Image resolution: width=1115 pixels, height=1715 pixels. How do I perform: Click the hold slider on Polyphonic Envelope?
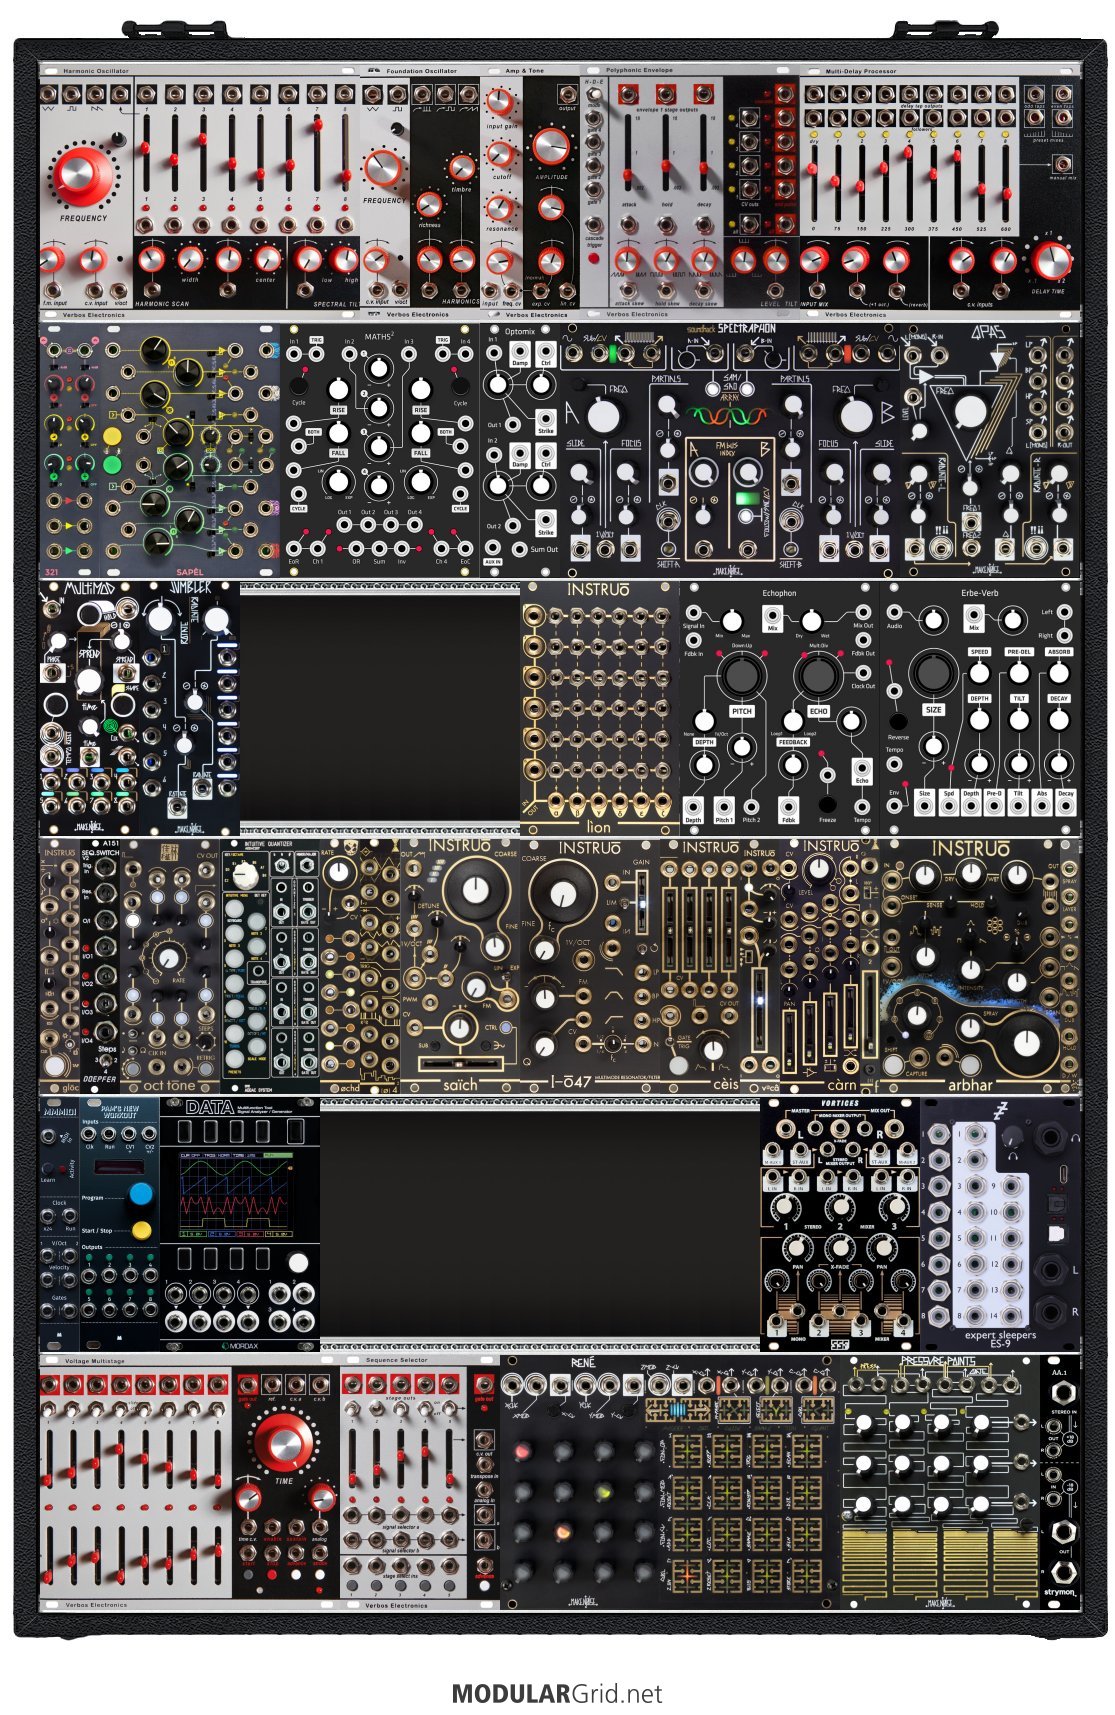[x=667, y=152]
